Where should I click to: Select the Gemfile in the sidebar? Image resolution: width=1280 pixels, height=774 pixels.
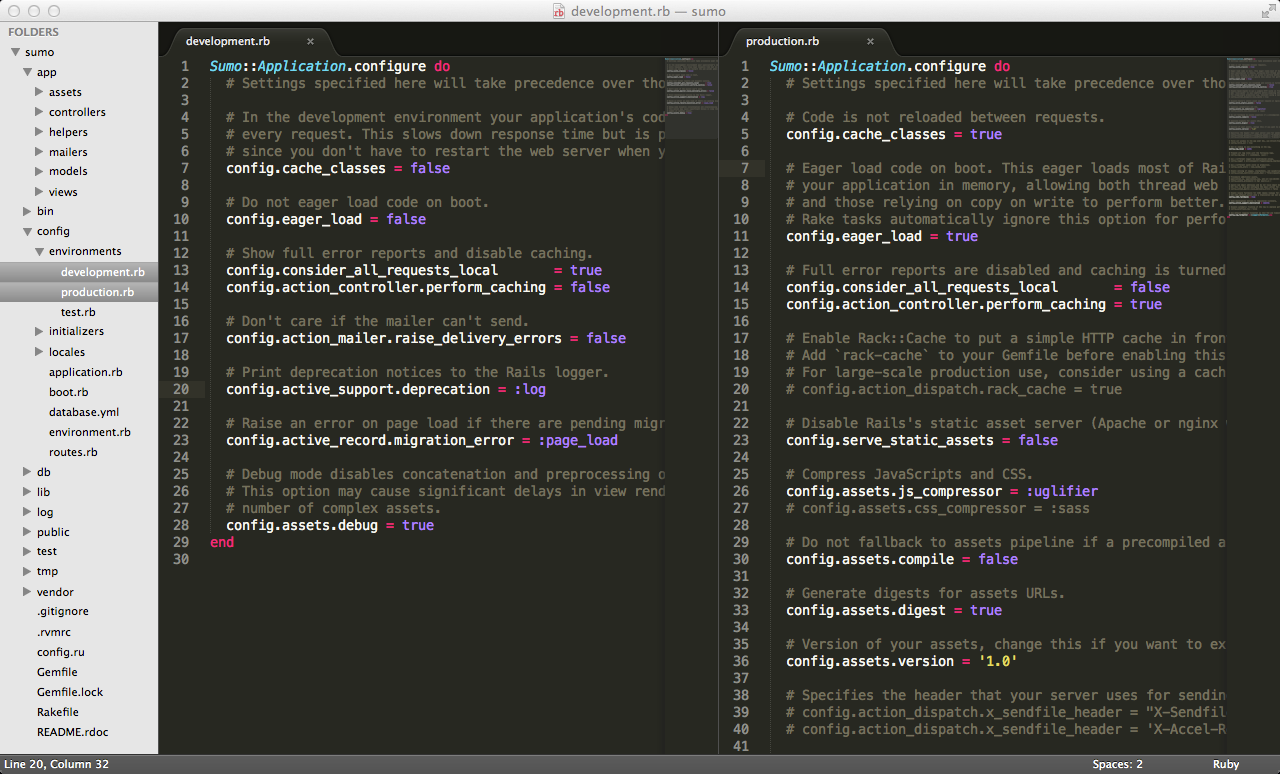pos(56,671)
